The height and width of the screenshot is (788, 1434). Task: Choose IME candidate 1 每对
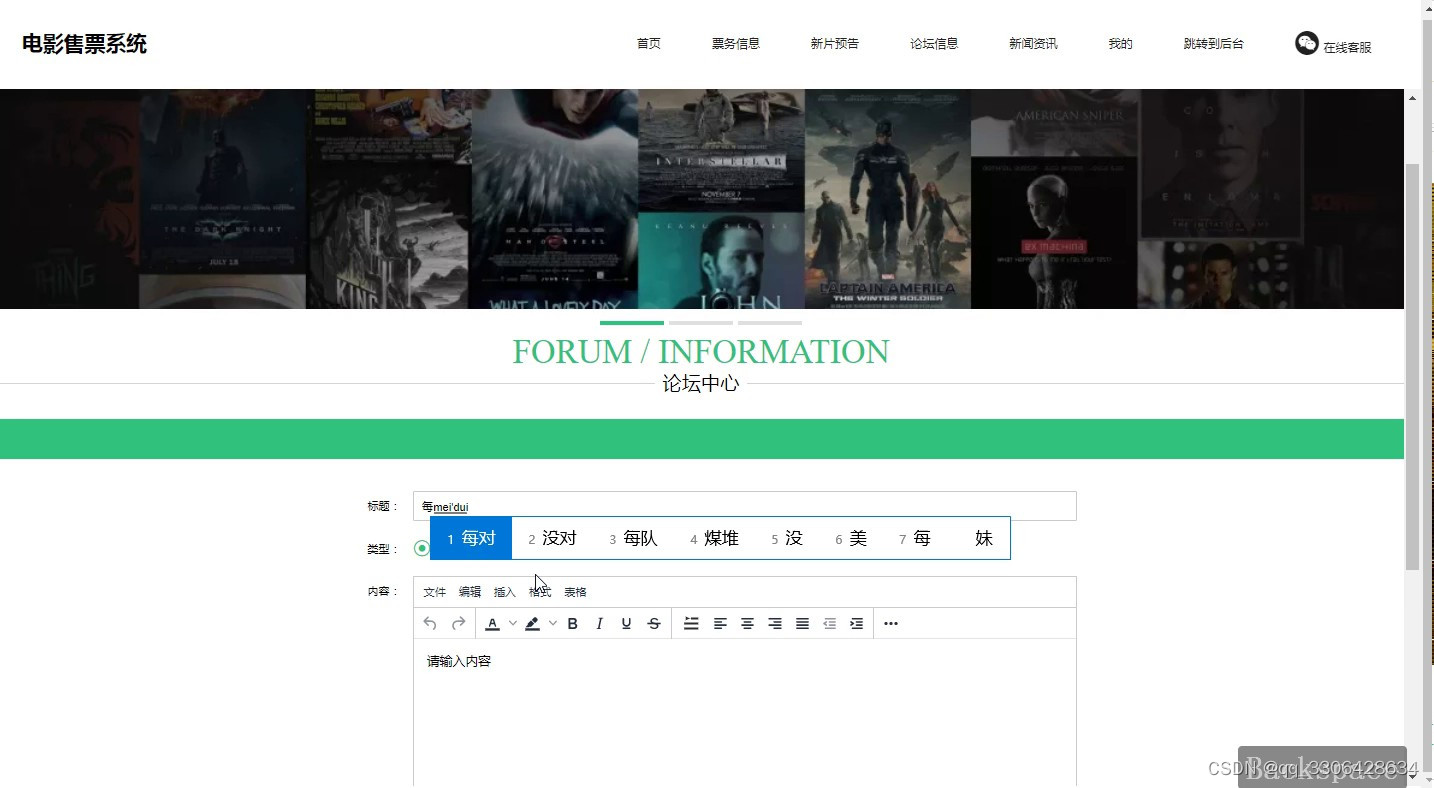471,538
